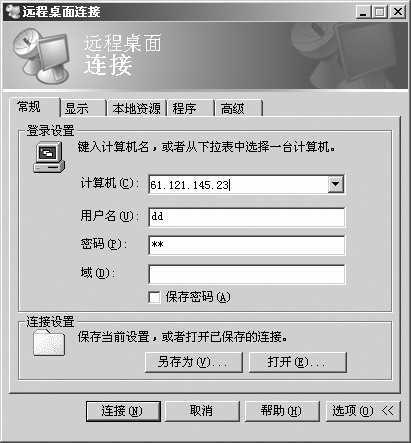The width and height of the screenshot is (411, 443).
Task: Focus the 域 input field
Action: (x=247, y=274)
